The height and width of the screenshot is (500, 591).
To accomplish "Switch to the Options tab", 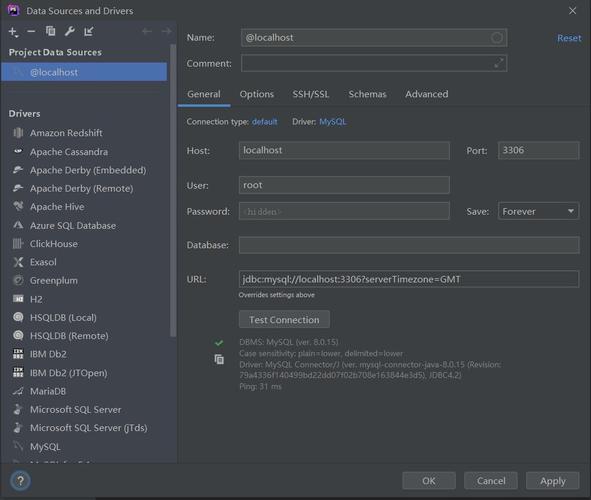I will [x=257, y=94].
